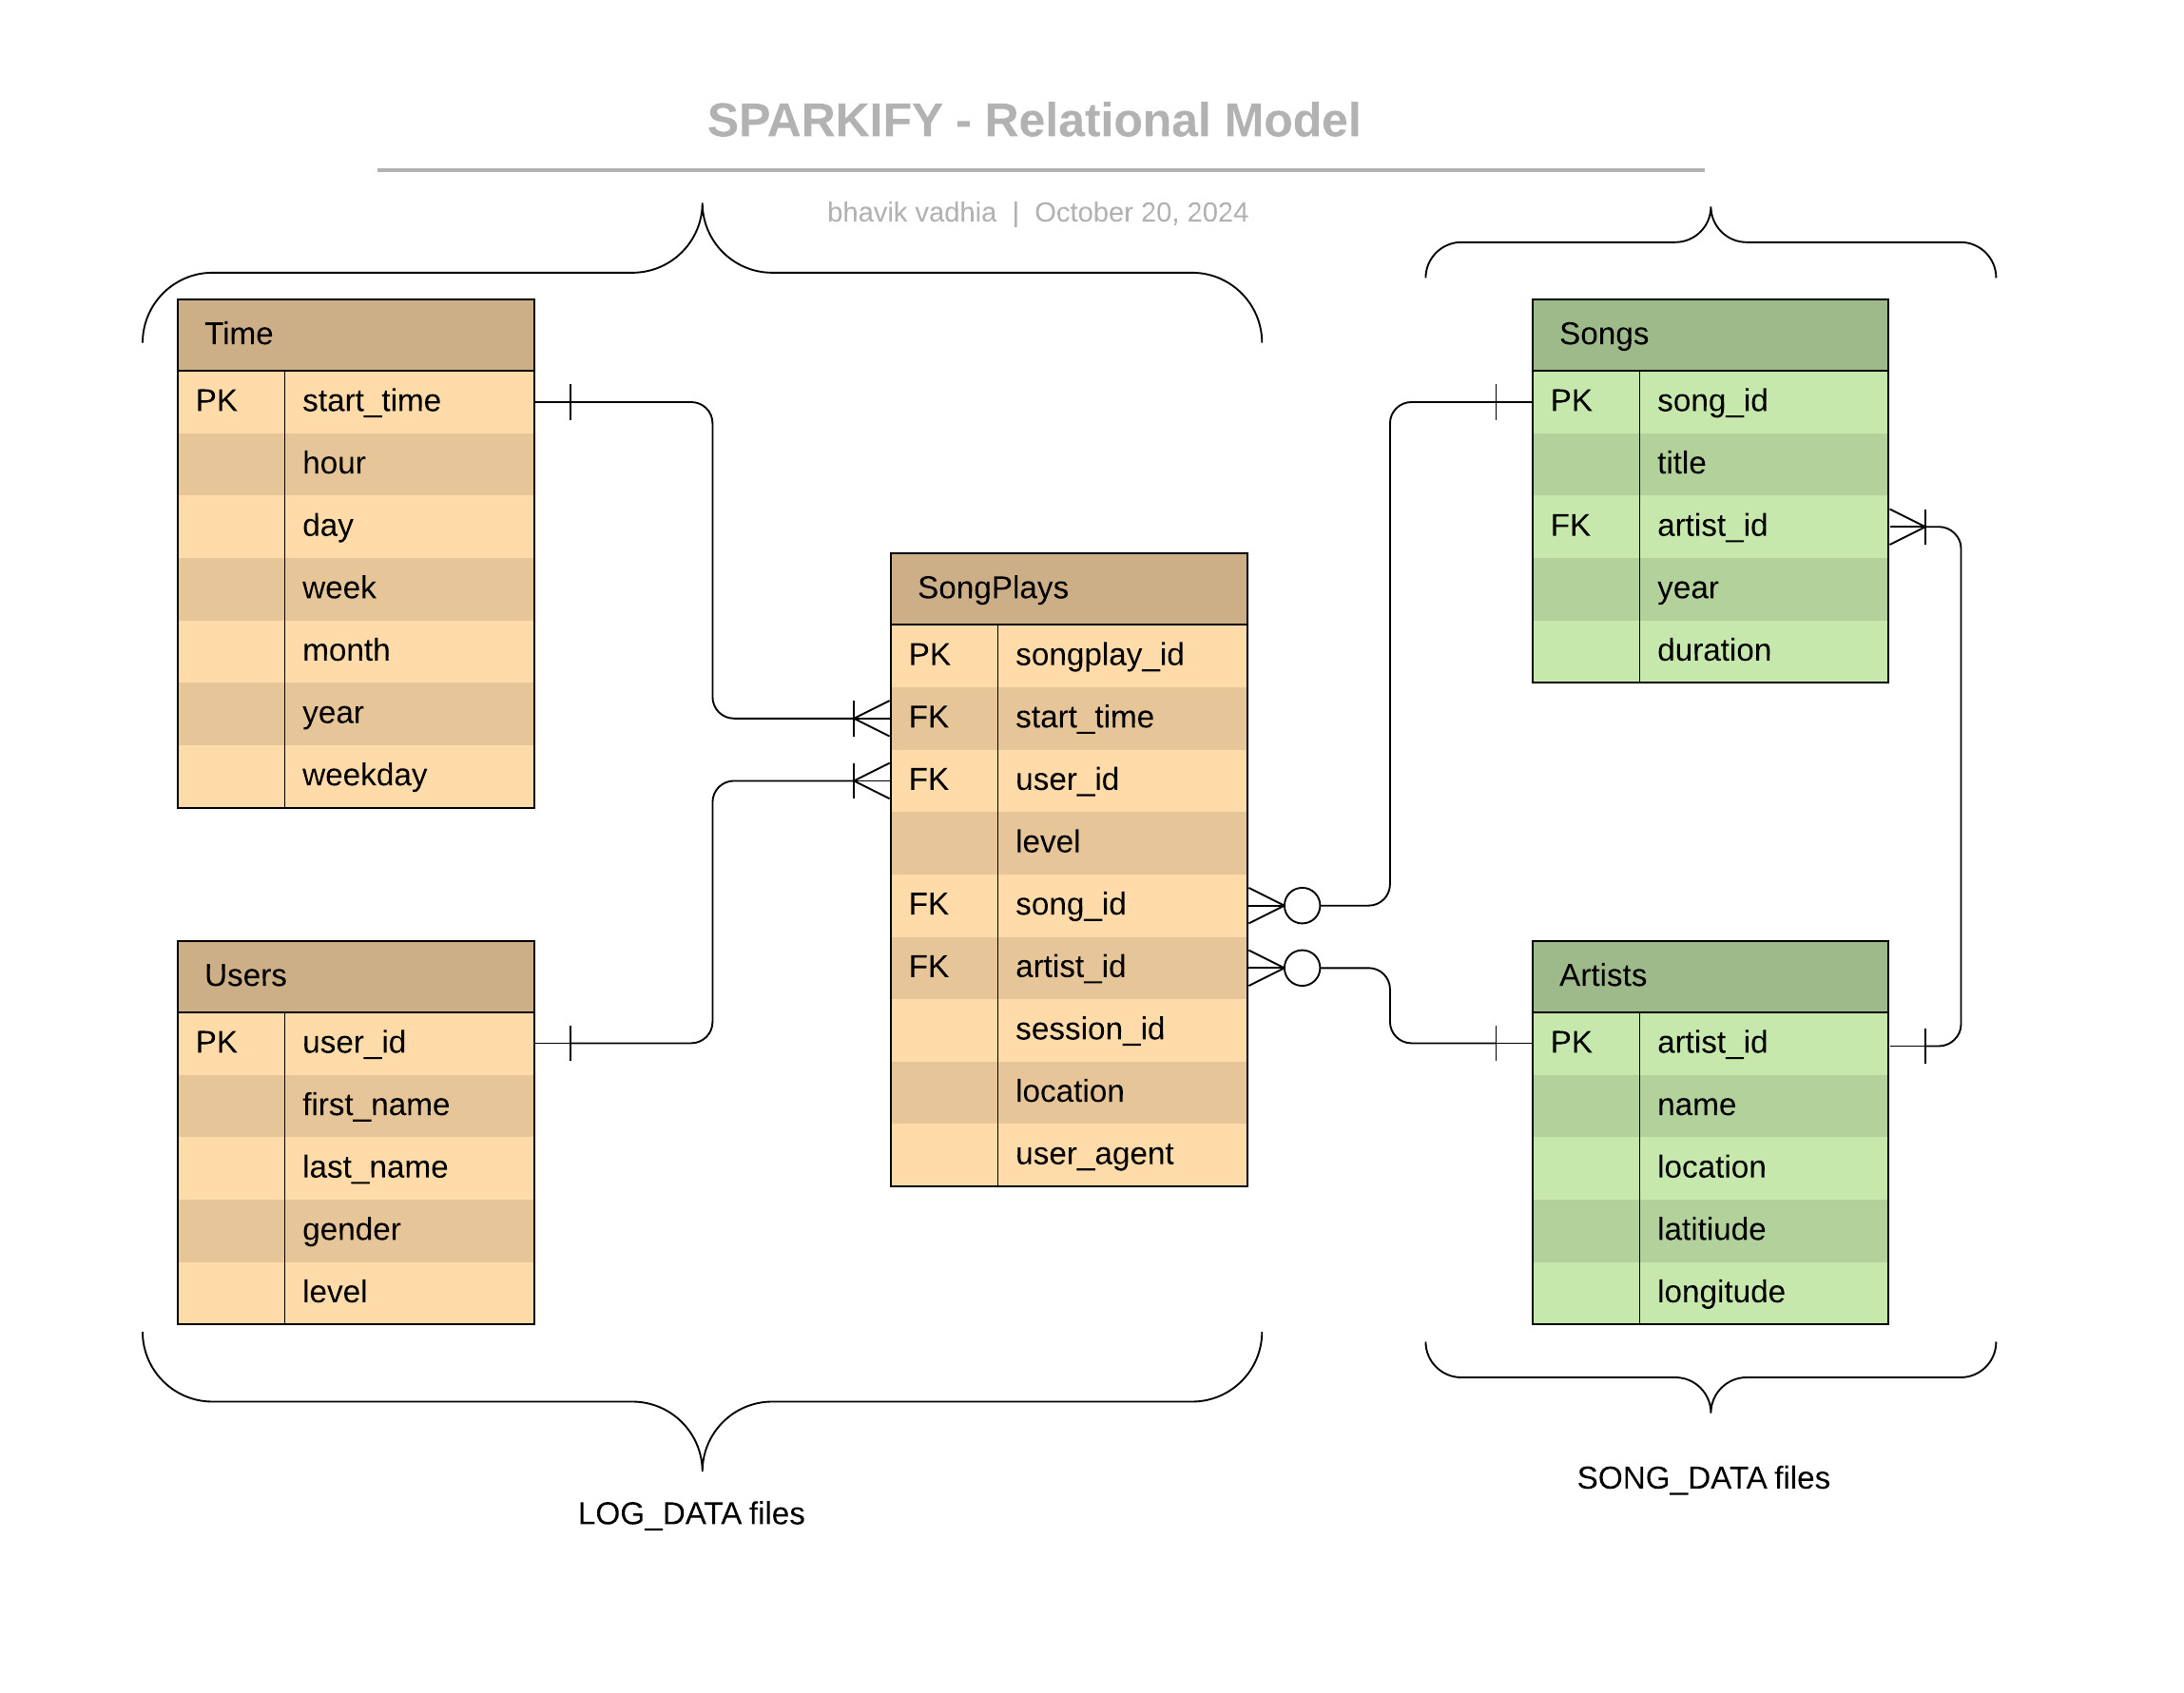Select artist_id row in Artists table

click(x=1710, y=1044)
